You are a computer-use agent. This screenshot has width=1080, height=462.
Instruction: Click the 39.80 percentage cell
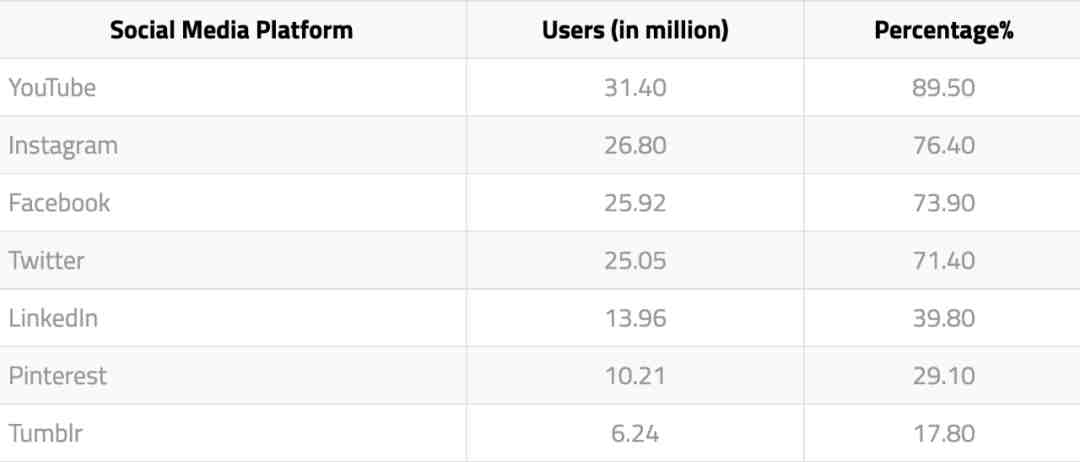(x=944, y=318)
